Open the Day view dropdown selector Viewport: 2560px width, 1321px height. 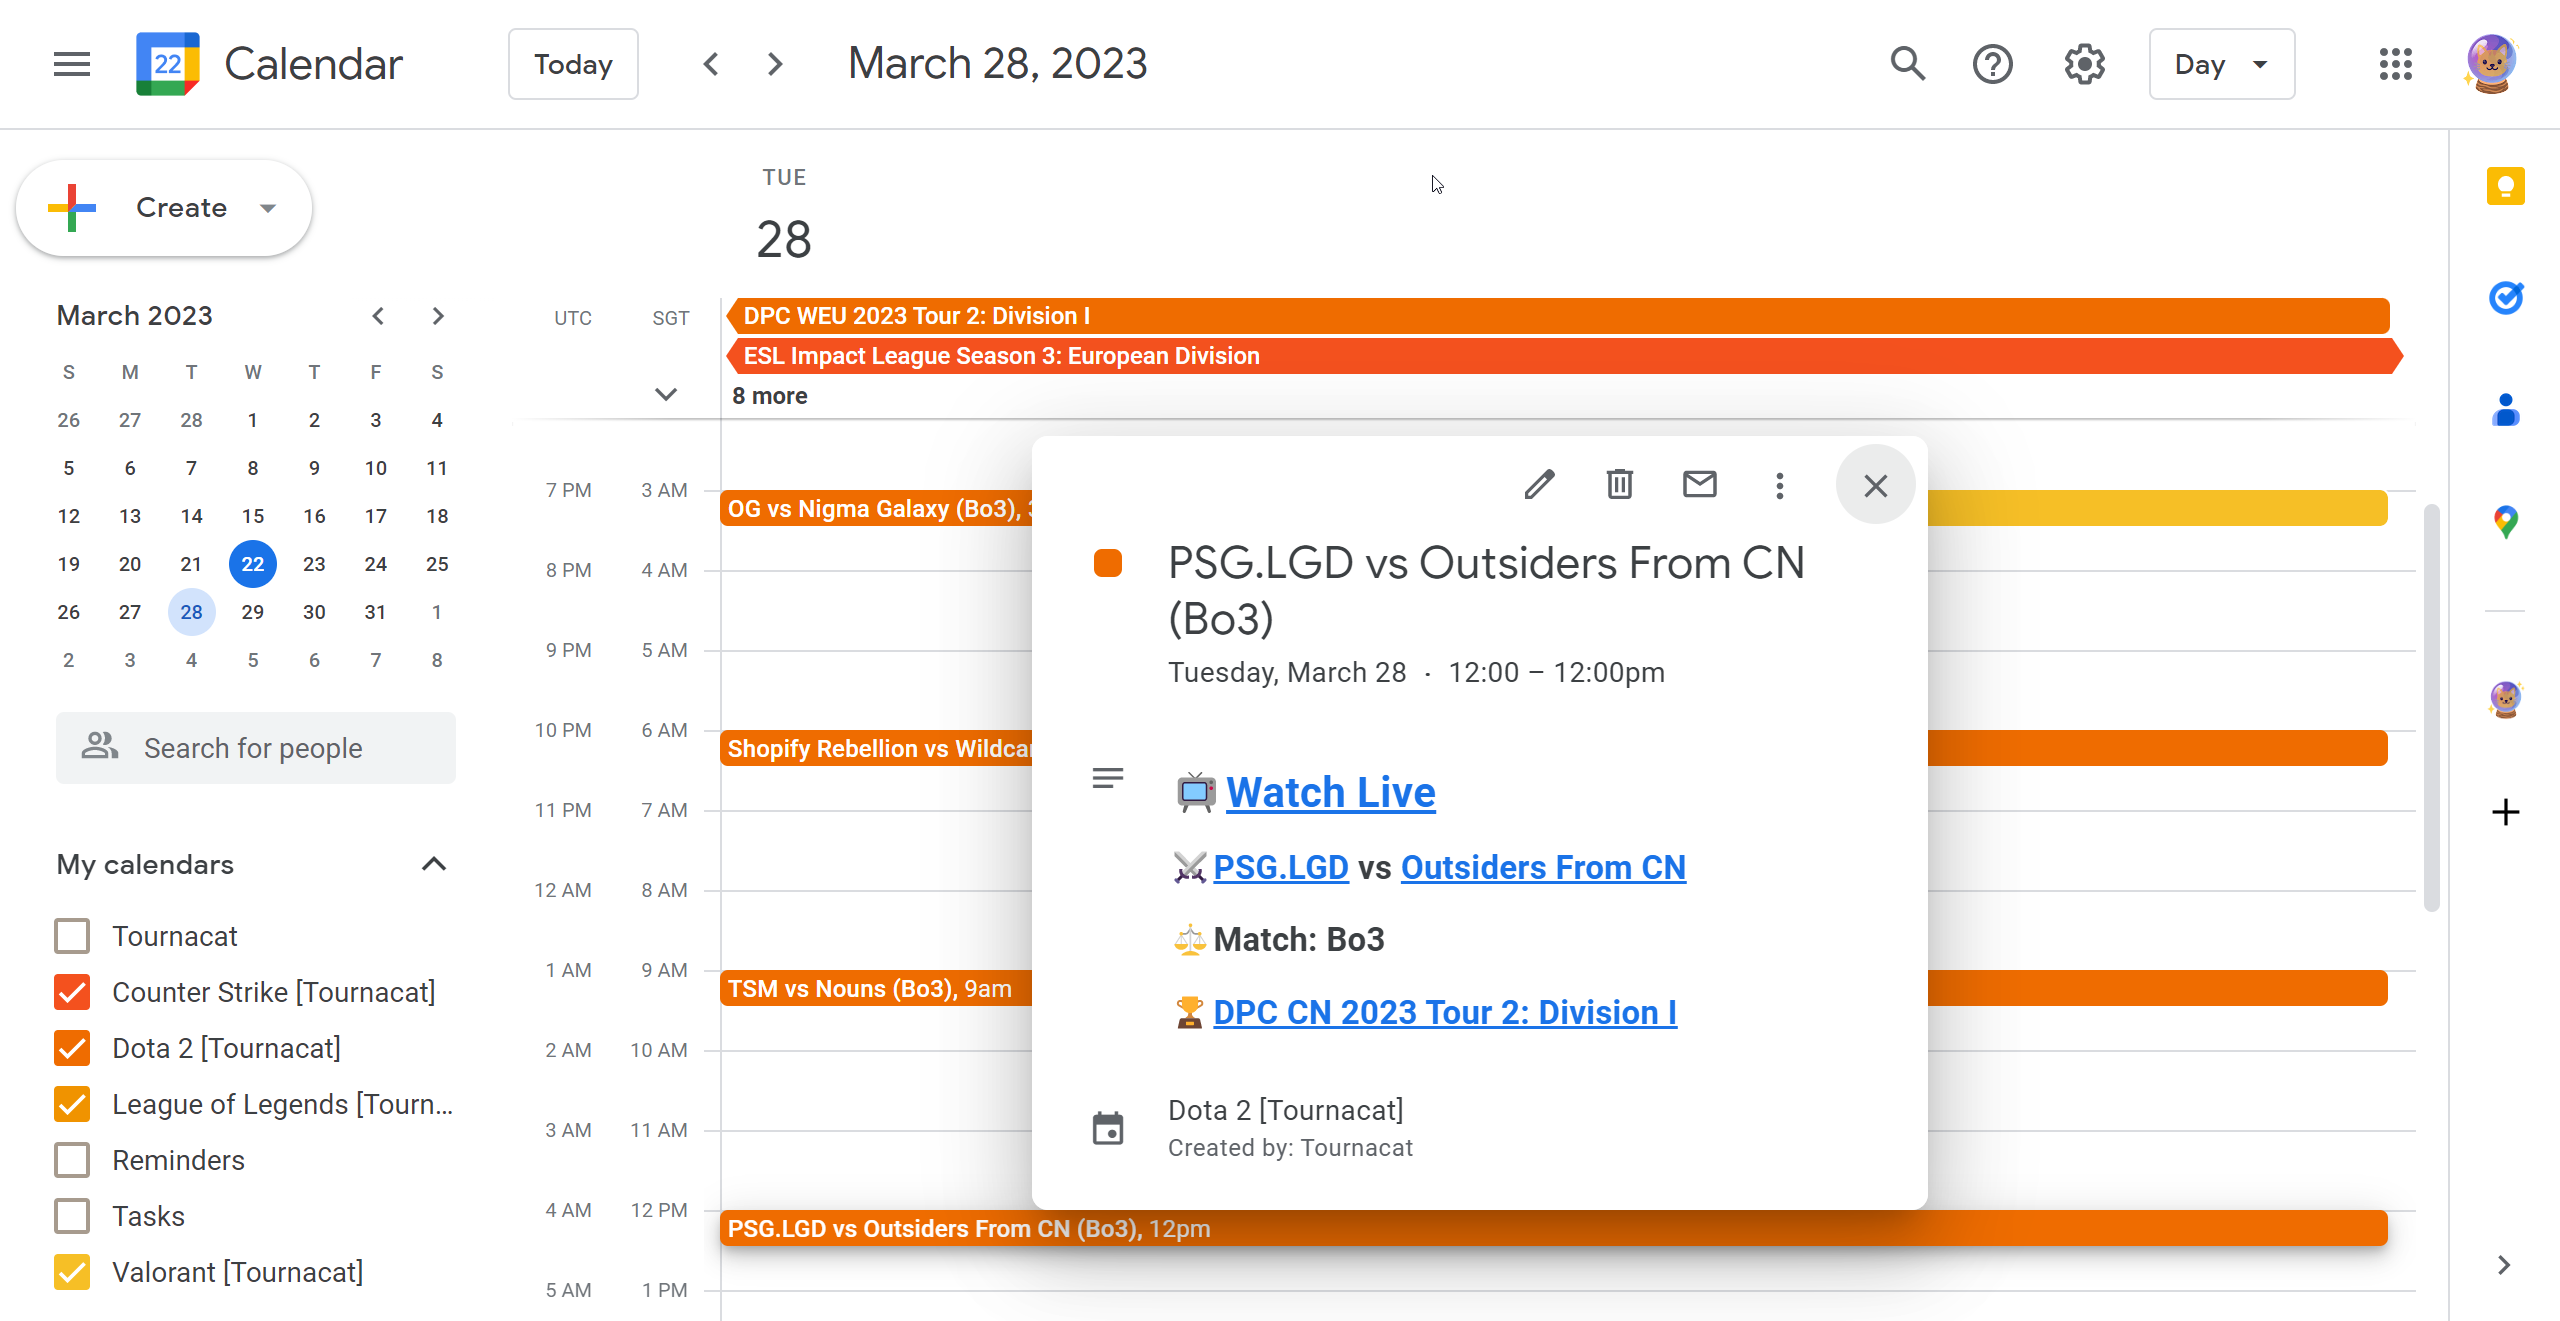point(2220,64)
